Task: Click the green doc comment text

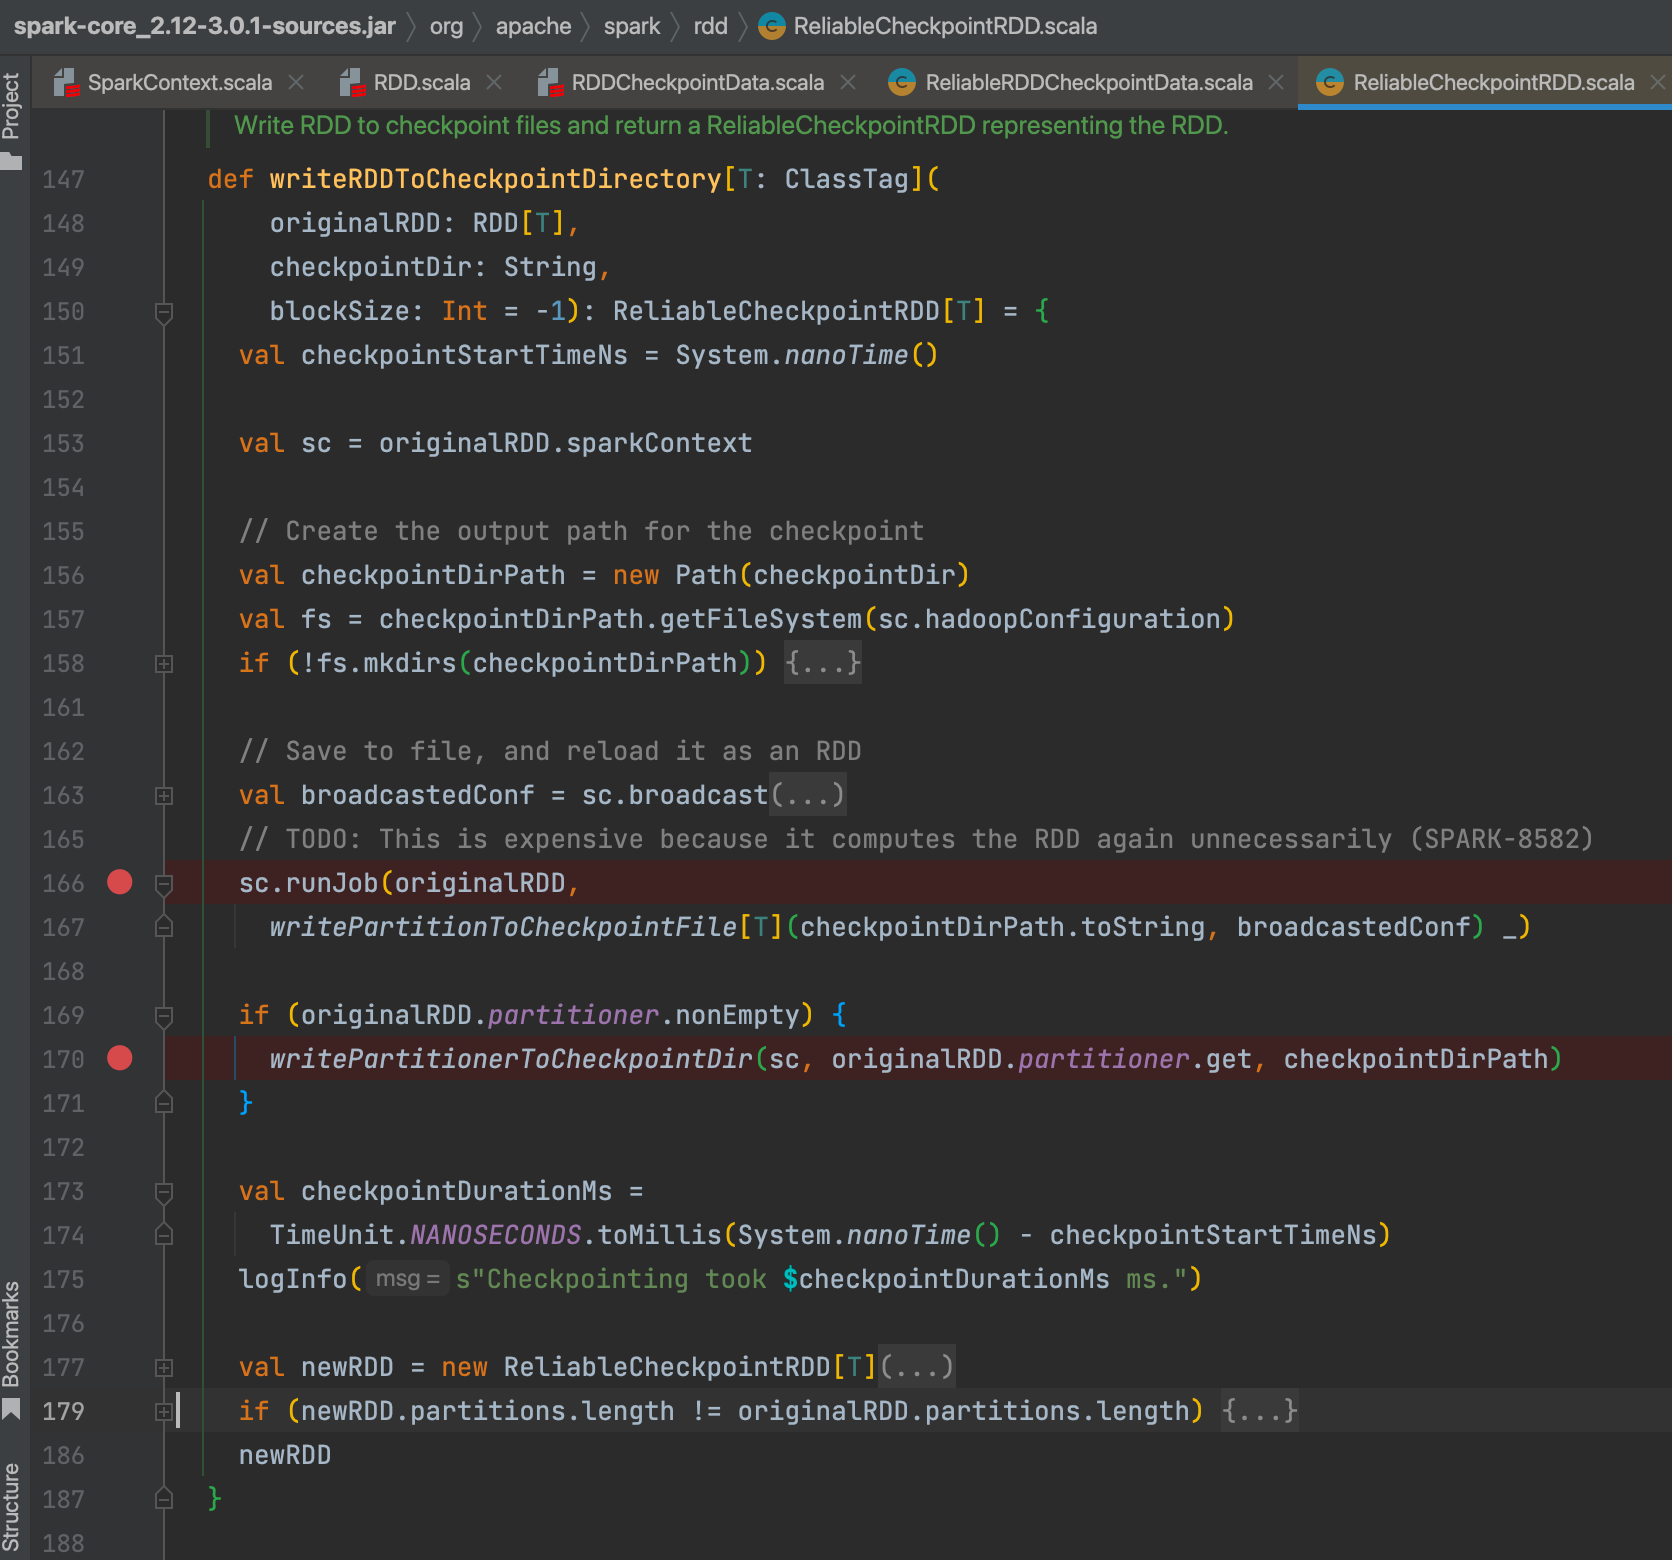Action: tap(731, 125)
